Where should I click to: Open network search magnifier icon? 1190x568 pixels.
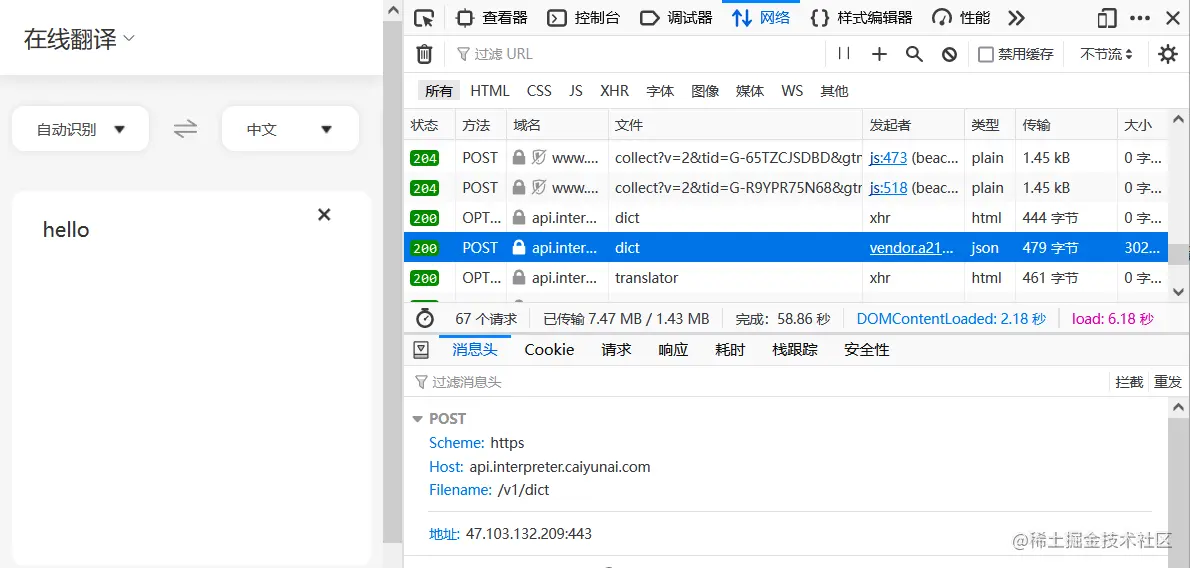coord(915,54)
